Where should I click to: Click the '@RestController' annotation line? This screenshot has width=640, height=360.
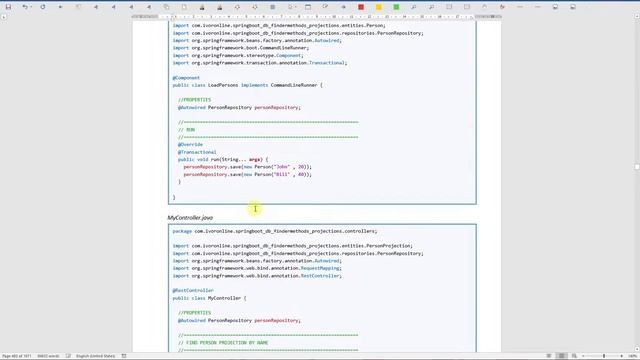tap(193, 290)
